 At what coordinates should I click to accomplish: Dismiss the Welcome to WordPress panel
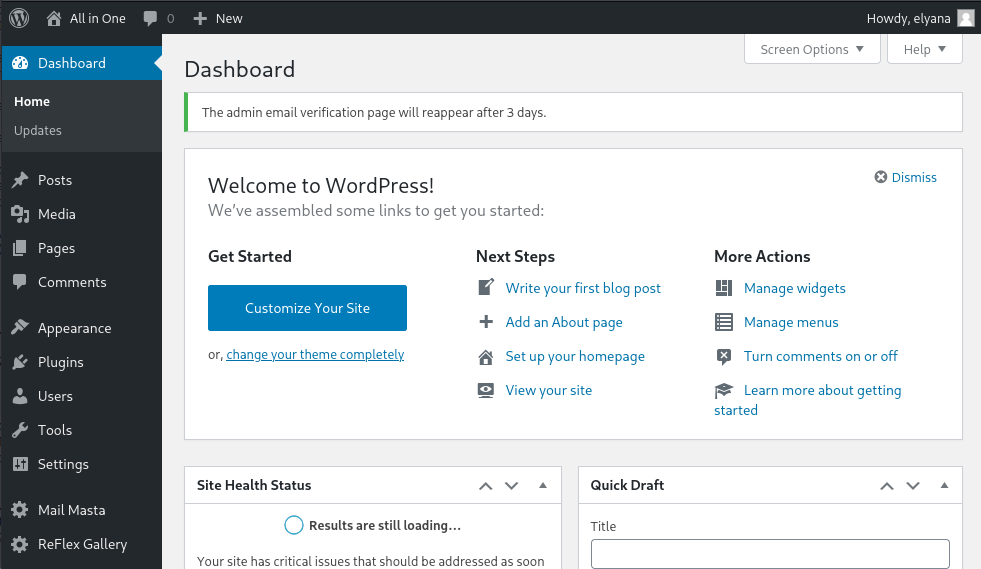[x=906, y=177]
